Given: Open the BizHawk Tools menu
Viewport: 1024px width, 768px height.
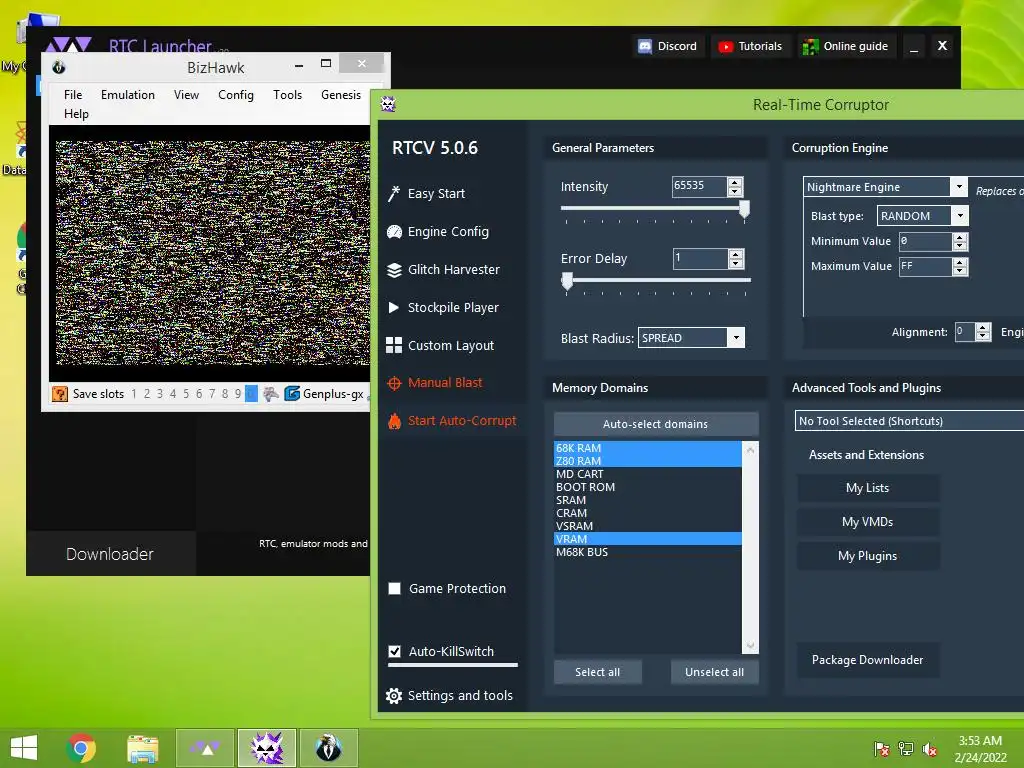Looking at the screenshot, I should (287, 95).
